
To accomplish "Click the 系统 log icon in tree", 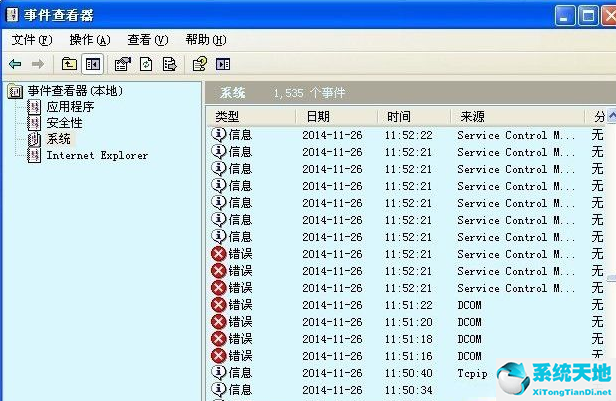I will pyautogui.click(x=34, y=139).
